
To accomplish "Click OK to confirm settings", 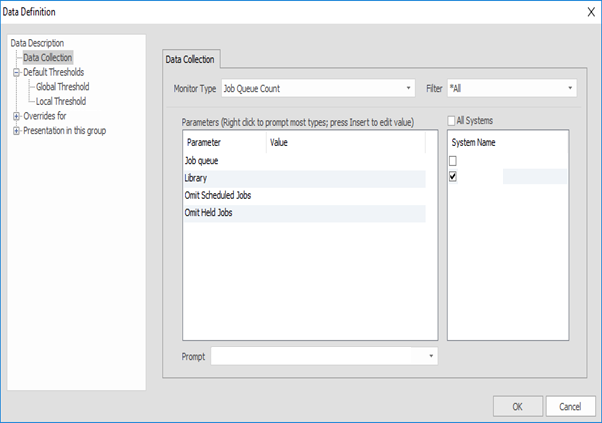I will [517, 406].
